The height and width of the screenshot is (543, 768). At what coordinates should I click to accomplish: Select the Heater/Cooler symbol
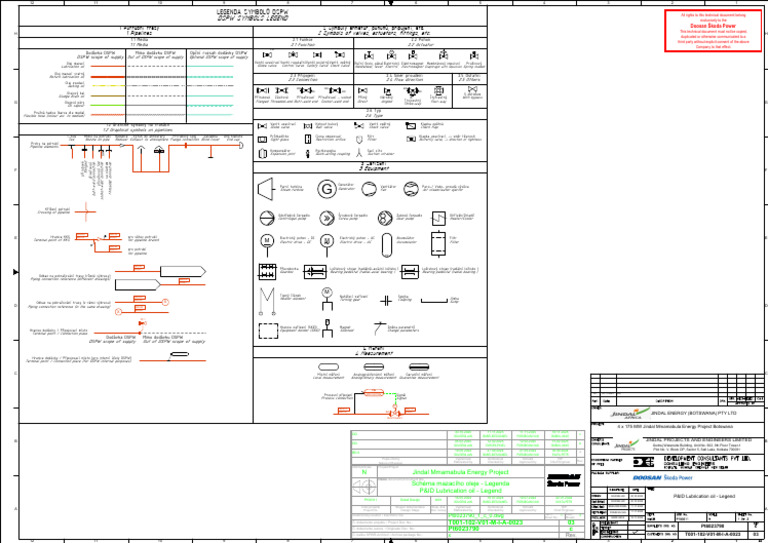coord(438,218)
